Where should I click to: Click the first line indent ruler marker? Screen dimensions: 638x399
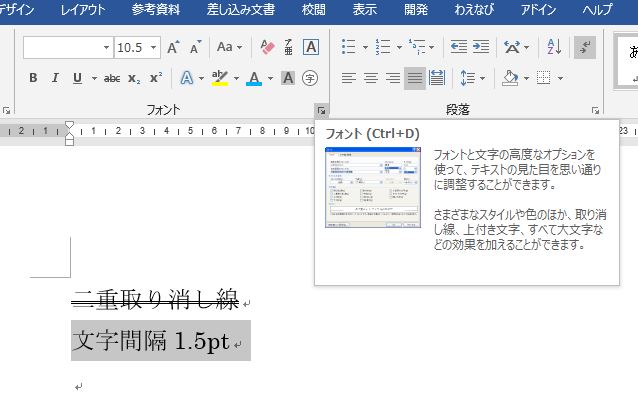tap(70, 125)
